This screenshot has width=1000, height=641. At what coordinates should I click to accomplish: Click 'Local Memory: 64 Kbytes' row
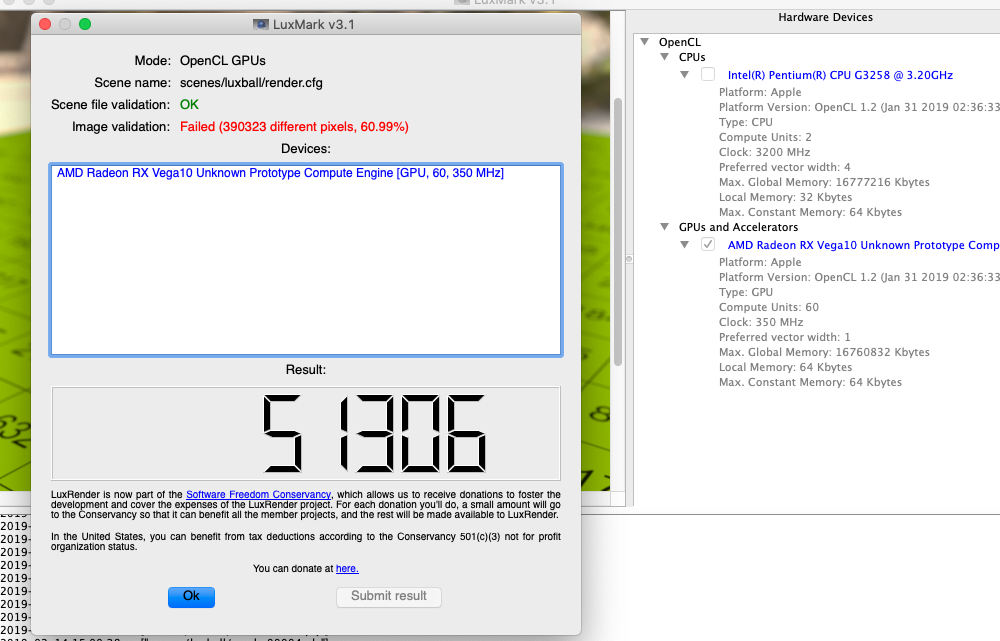point(785,367)
